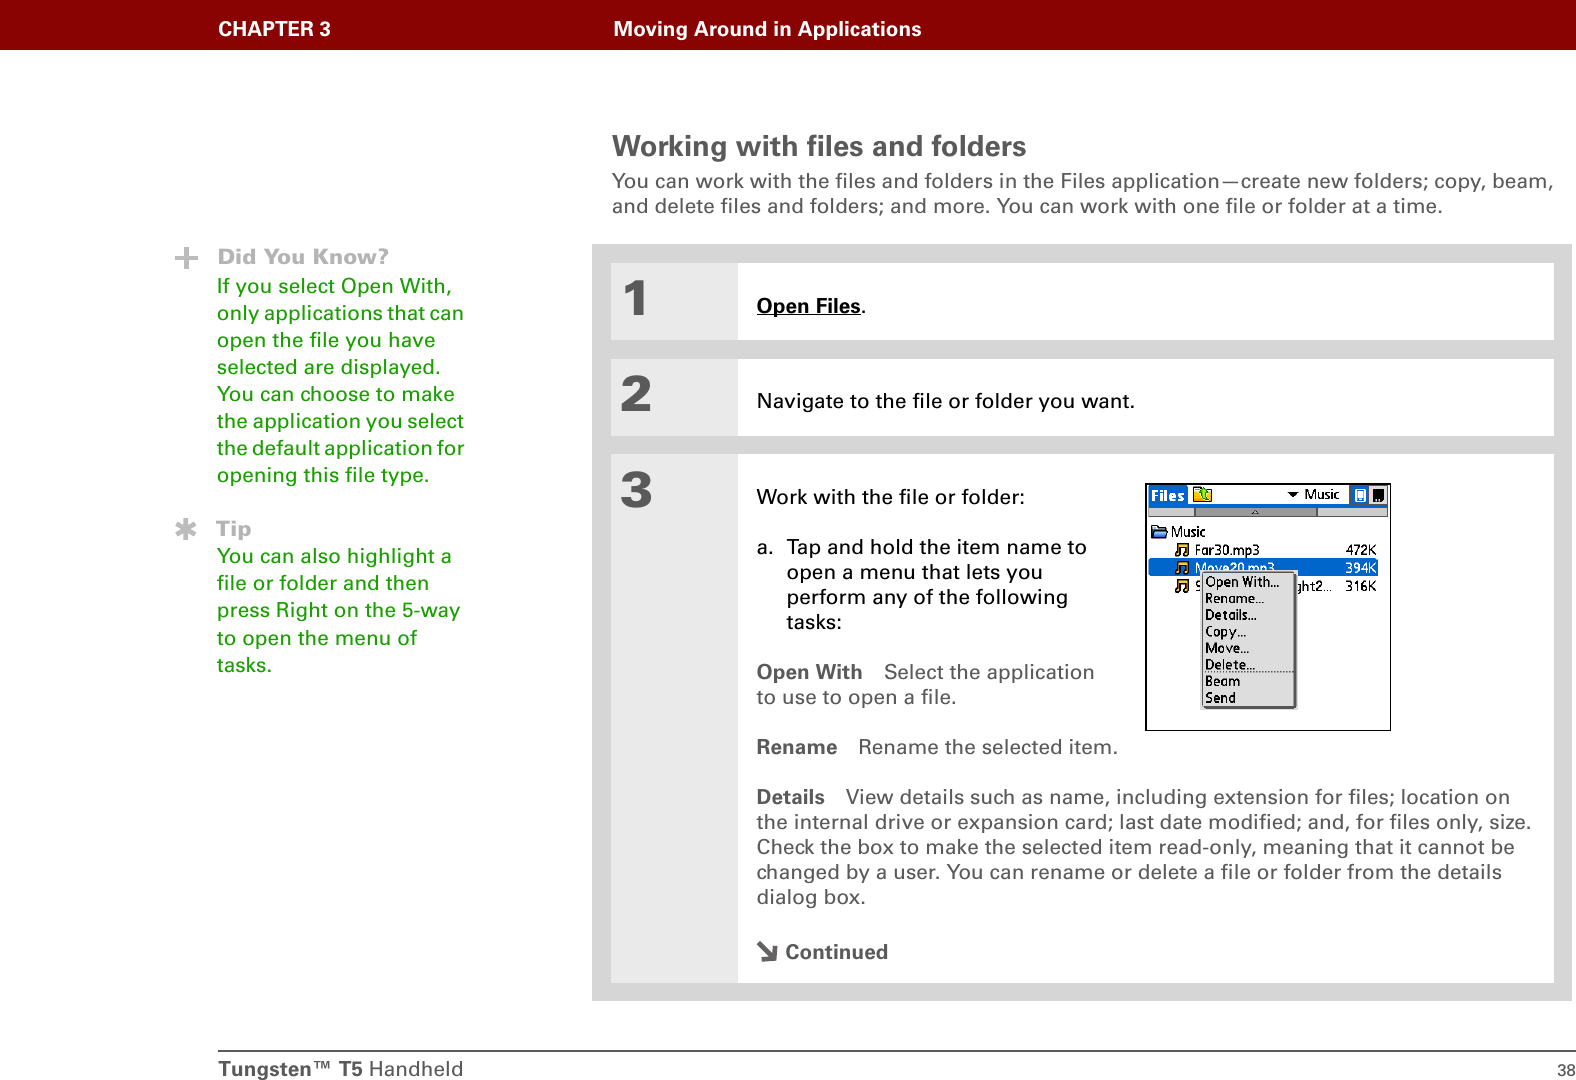Click the bold Rename term in step 3
This screenshot has width=1576, height=1080.
tap(796, 747)
